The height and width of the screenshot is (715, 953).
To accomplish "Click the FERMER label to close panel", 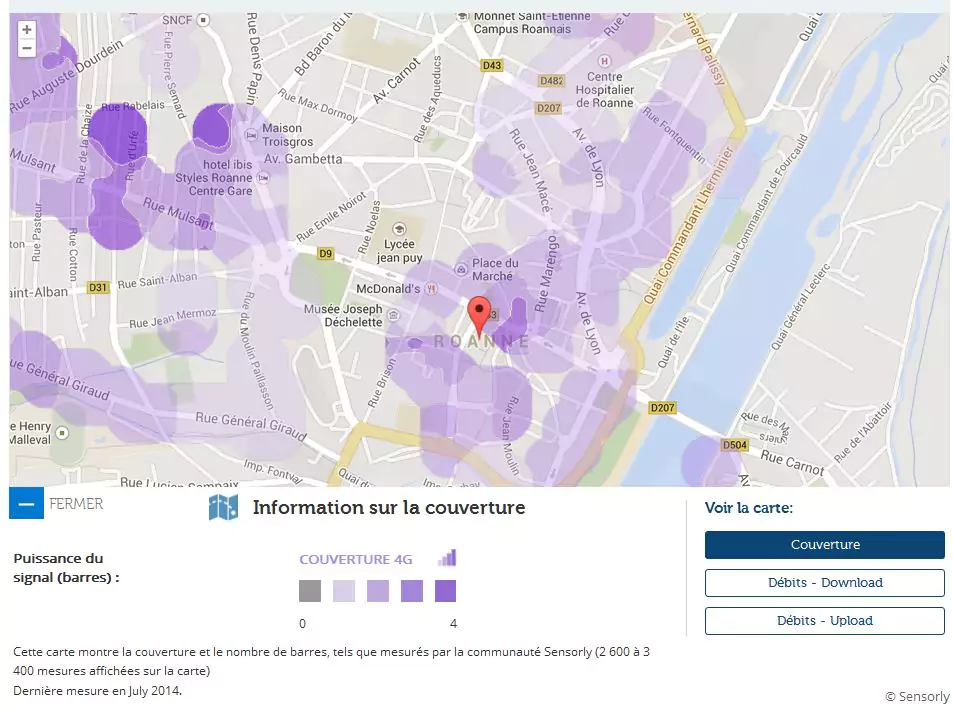I will [x=76, y=503].
